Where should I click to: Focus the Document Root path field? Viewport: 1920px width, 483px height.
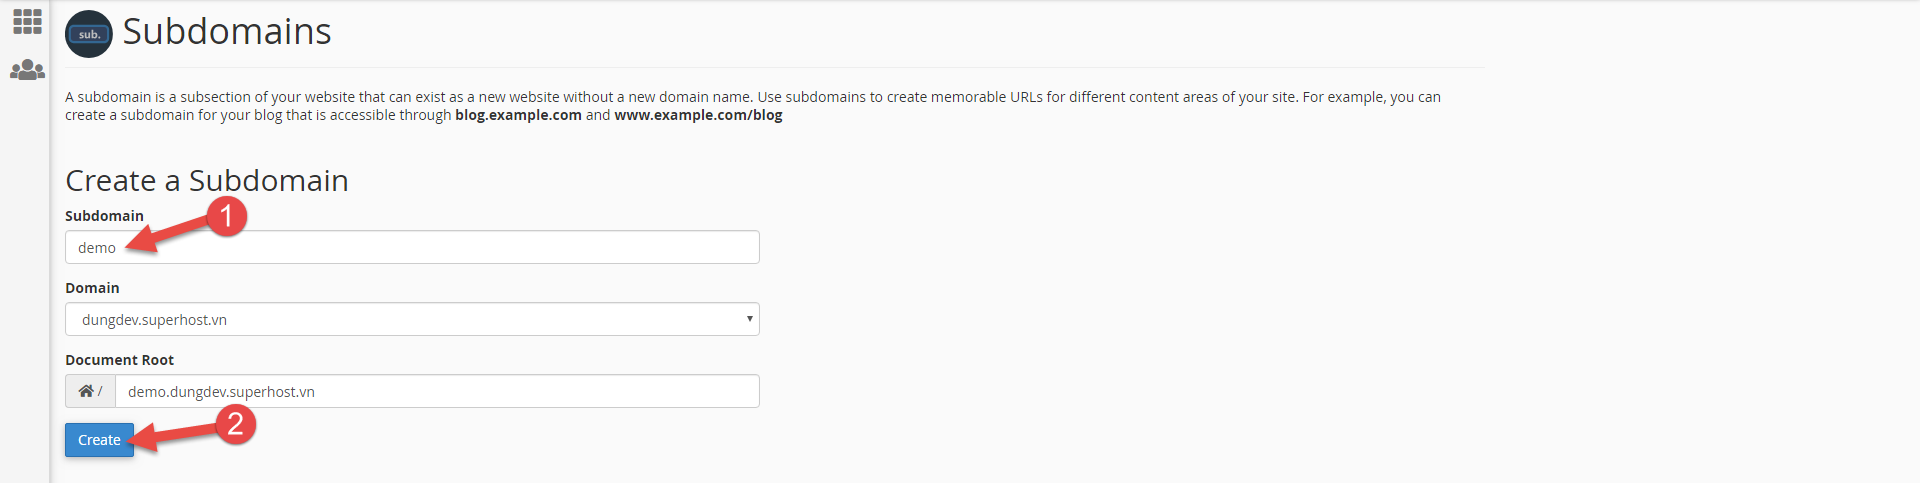point(437,391)
